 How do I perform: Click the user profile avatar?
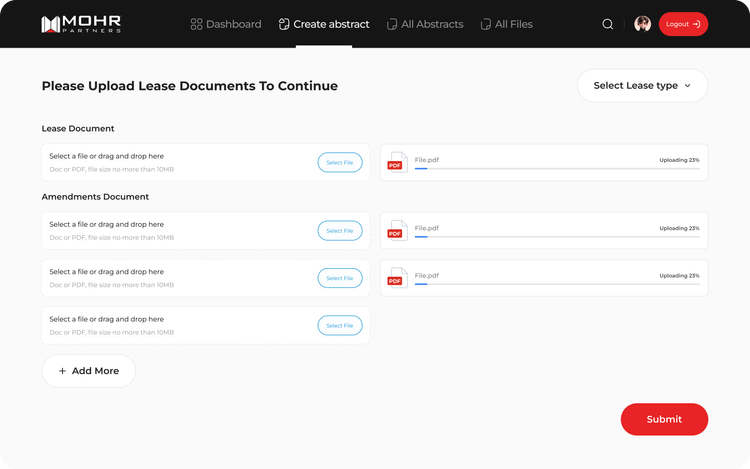pos(642,24)
